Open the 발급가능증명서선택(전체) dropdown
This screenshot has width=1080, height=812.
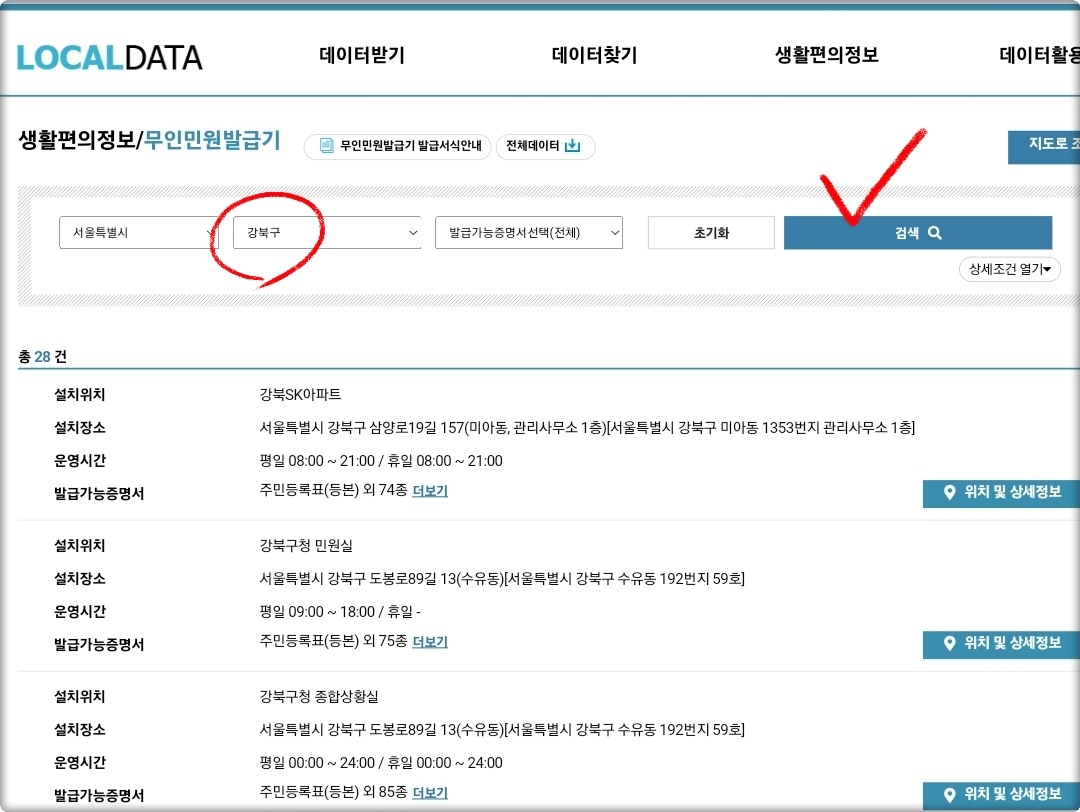(529, 233)
